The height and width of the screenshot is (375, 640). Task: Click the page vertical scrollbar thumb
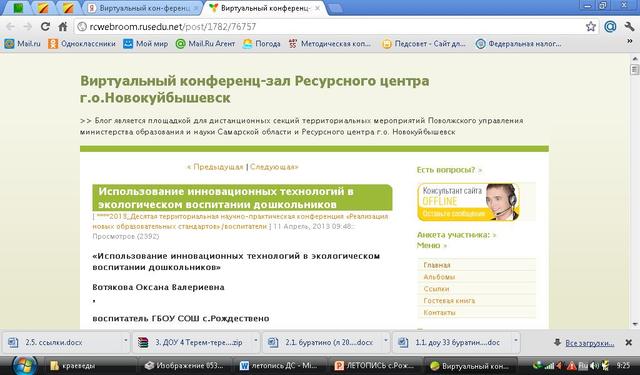pyautogui.click(x=635, y=70)
